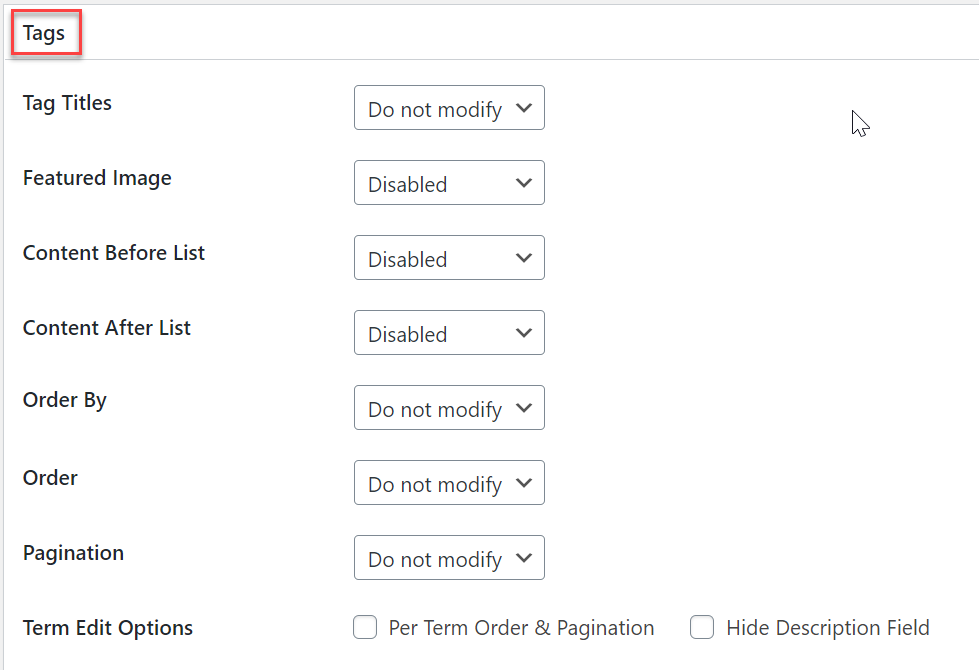
Task: Open the Tag Titles dropdown
Action: (449, 108)
